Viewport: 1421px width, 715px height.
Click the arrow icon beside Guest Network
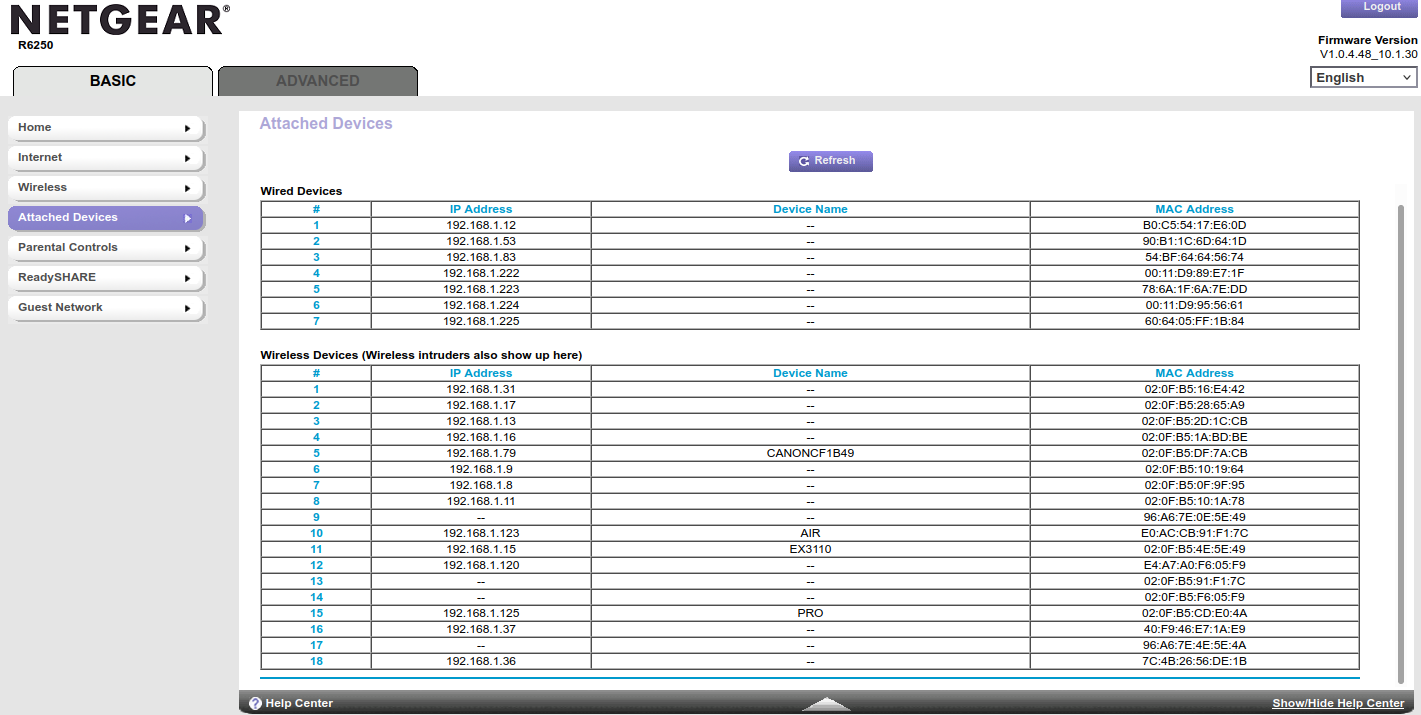coord(187,308)
